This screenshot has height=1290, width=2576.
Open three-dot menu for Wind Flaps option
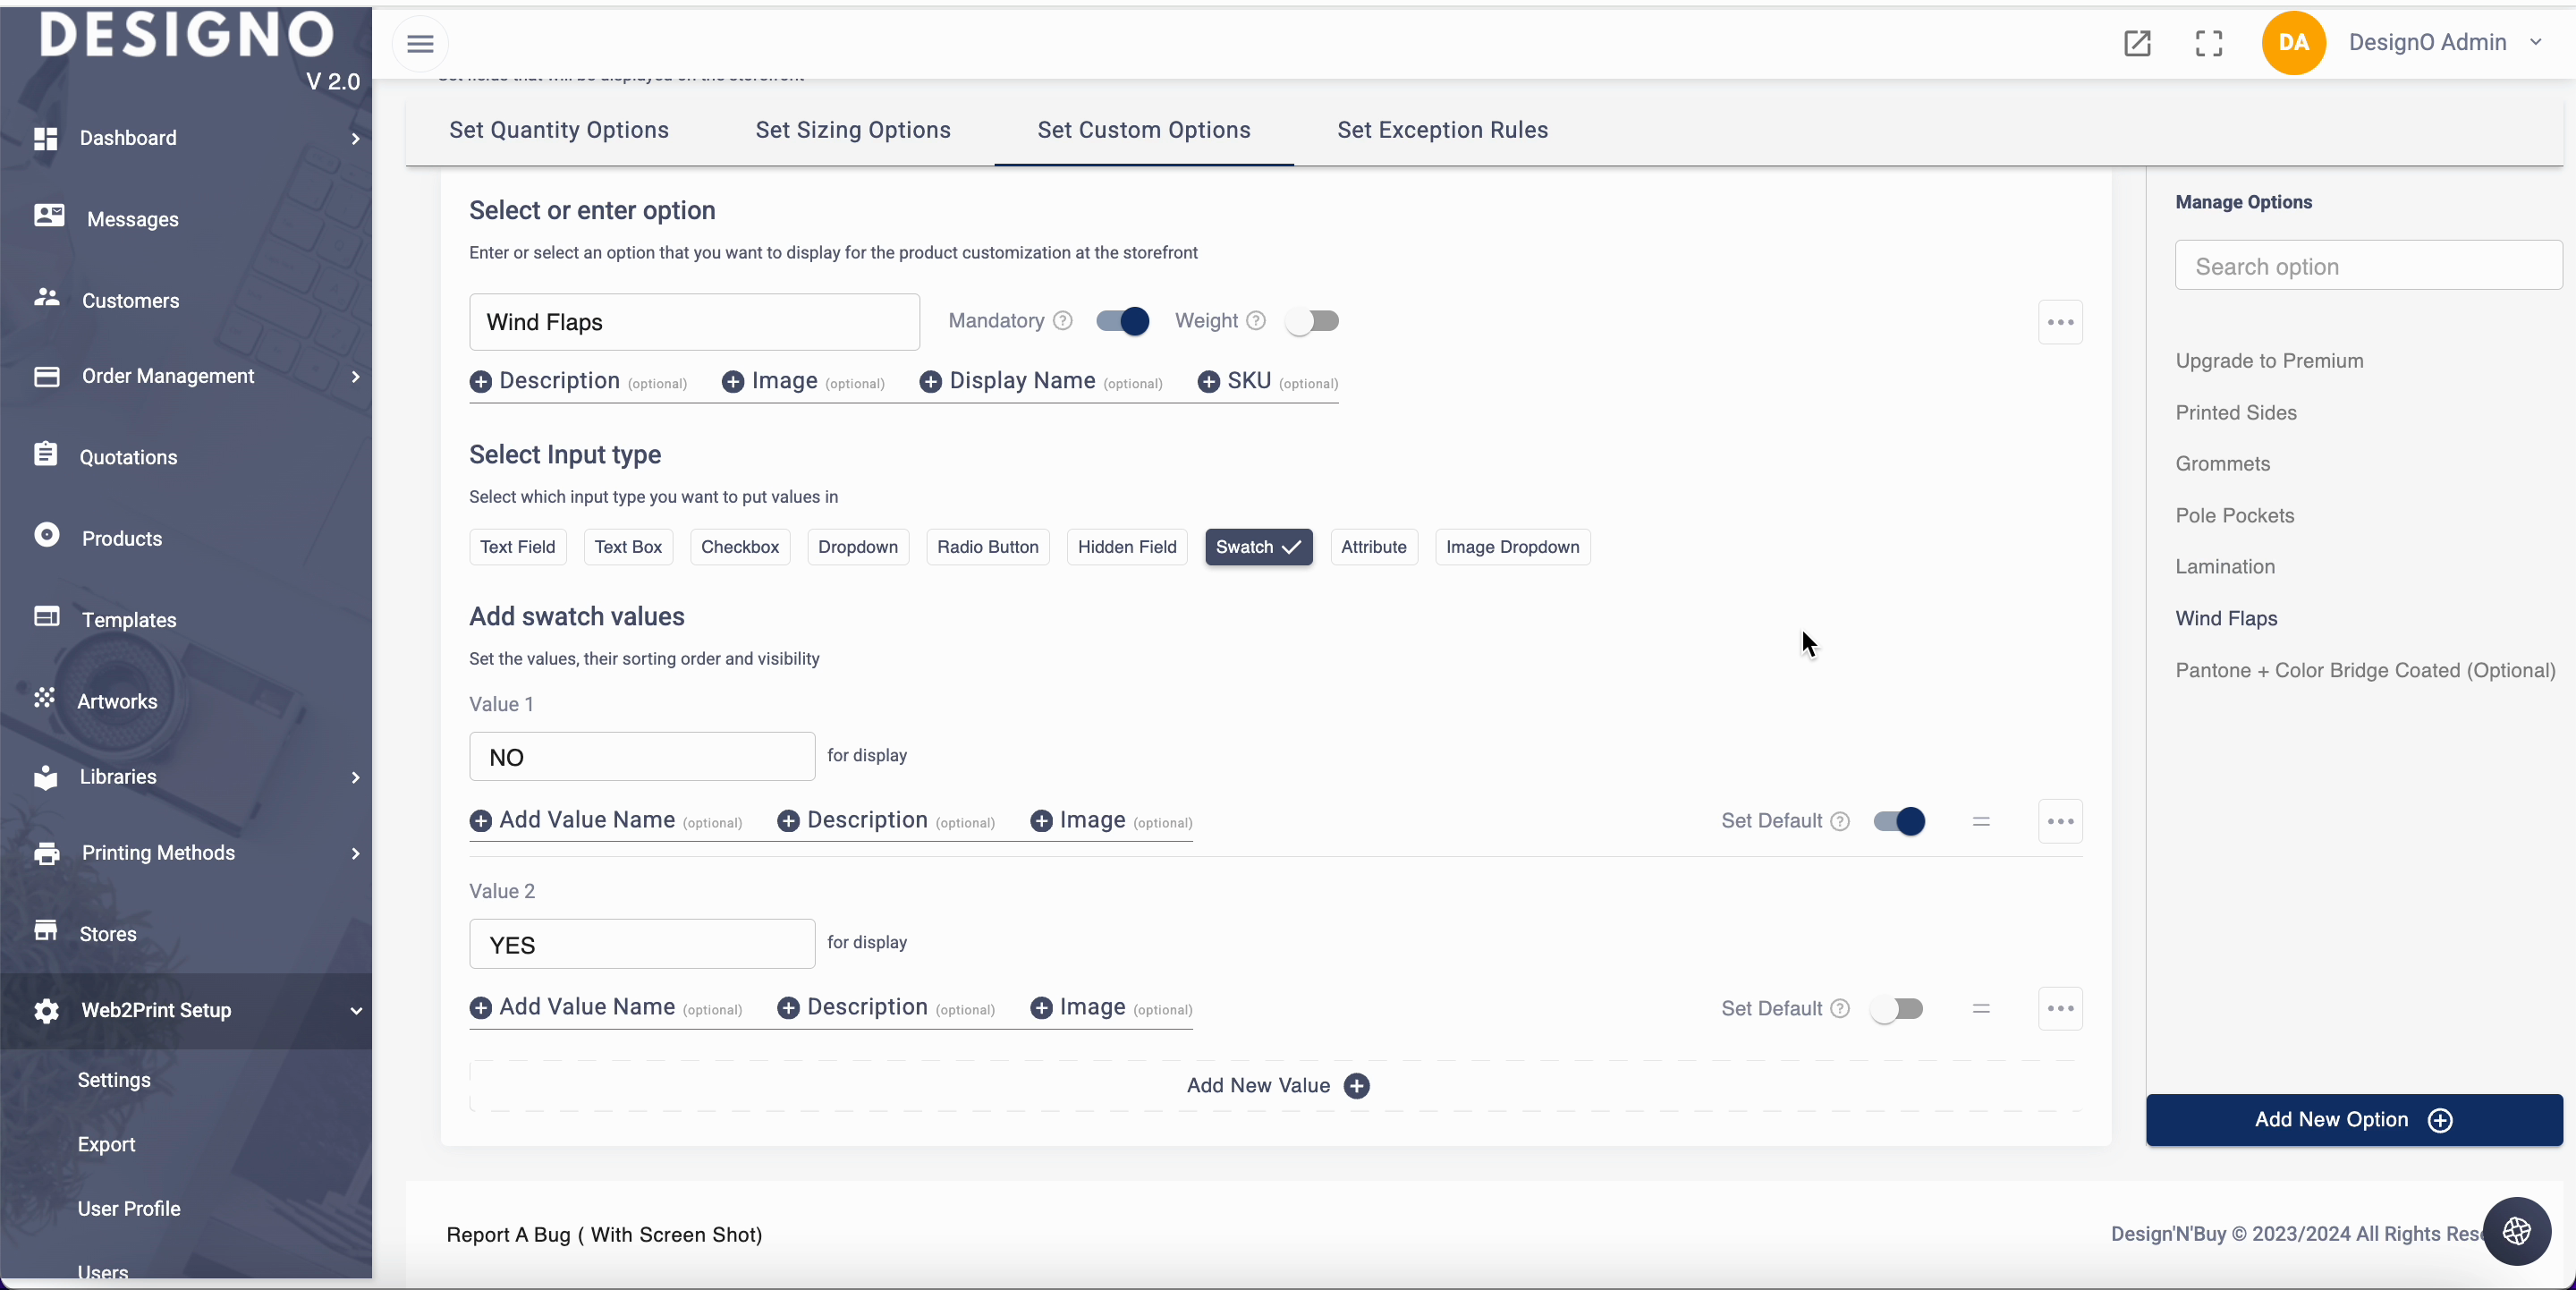2060,322
